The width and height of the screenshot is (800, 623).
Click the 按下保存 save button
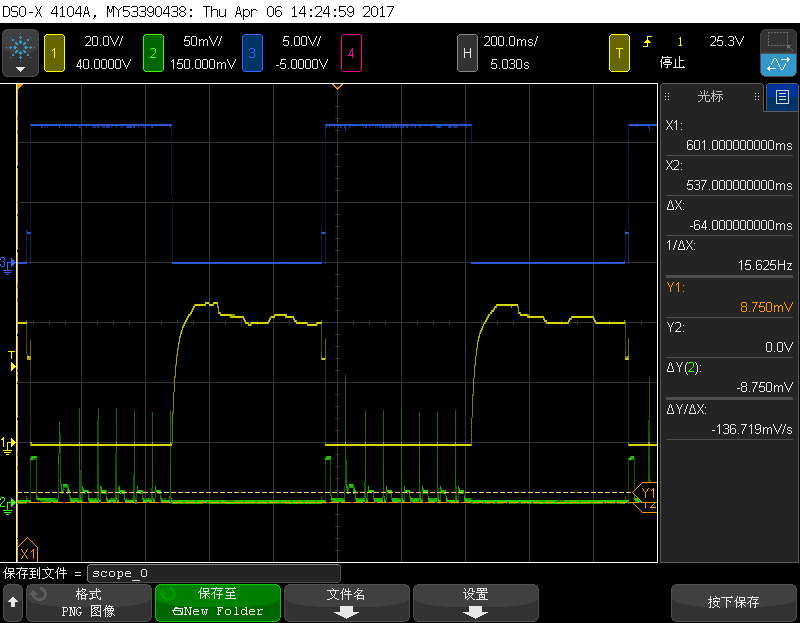(x=734, y=603)
